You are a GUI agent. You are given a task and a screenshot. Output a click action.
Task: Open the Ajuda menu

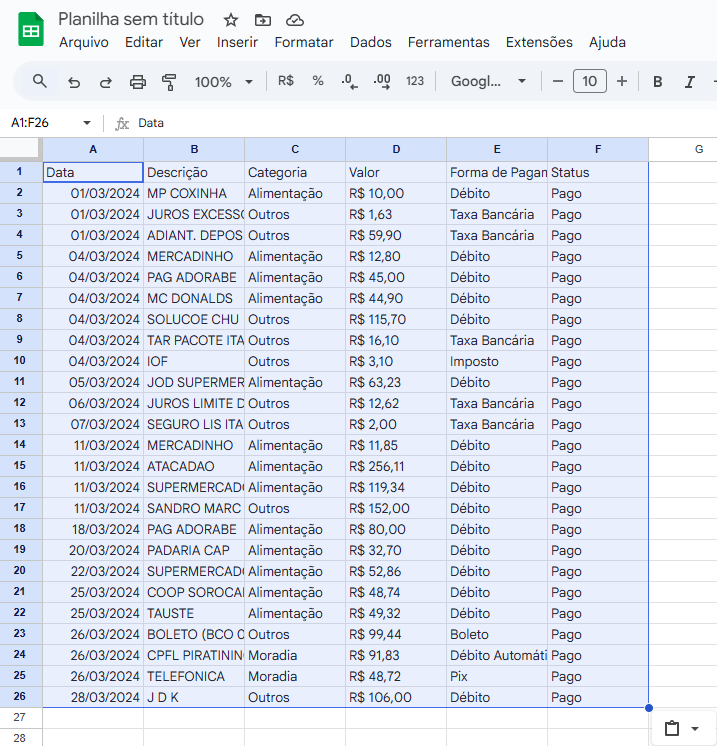(607, 42)
